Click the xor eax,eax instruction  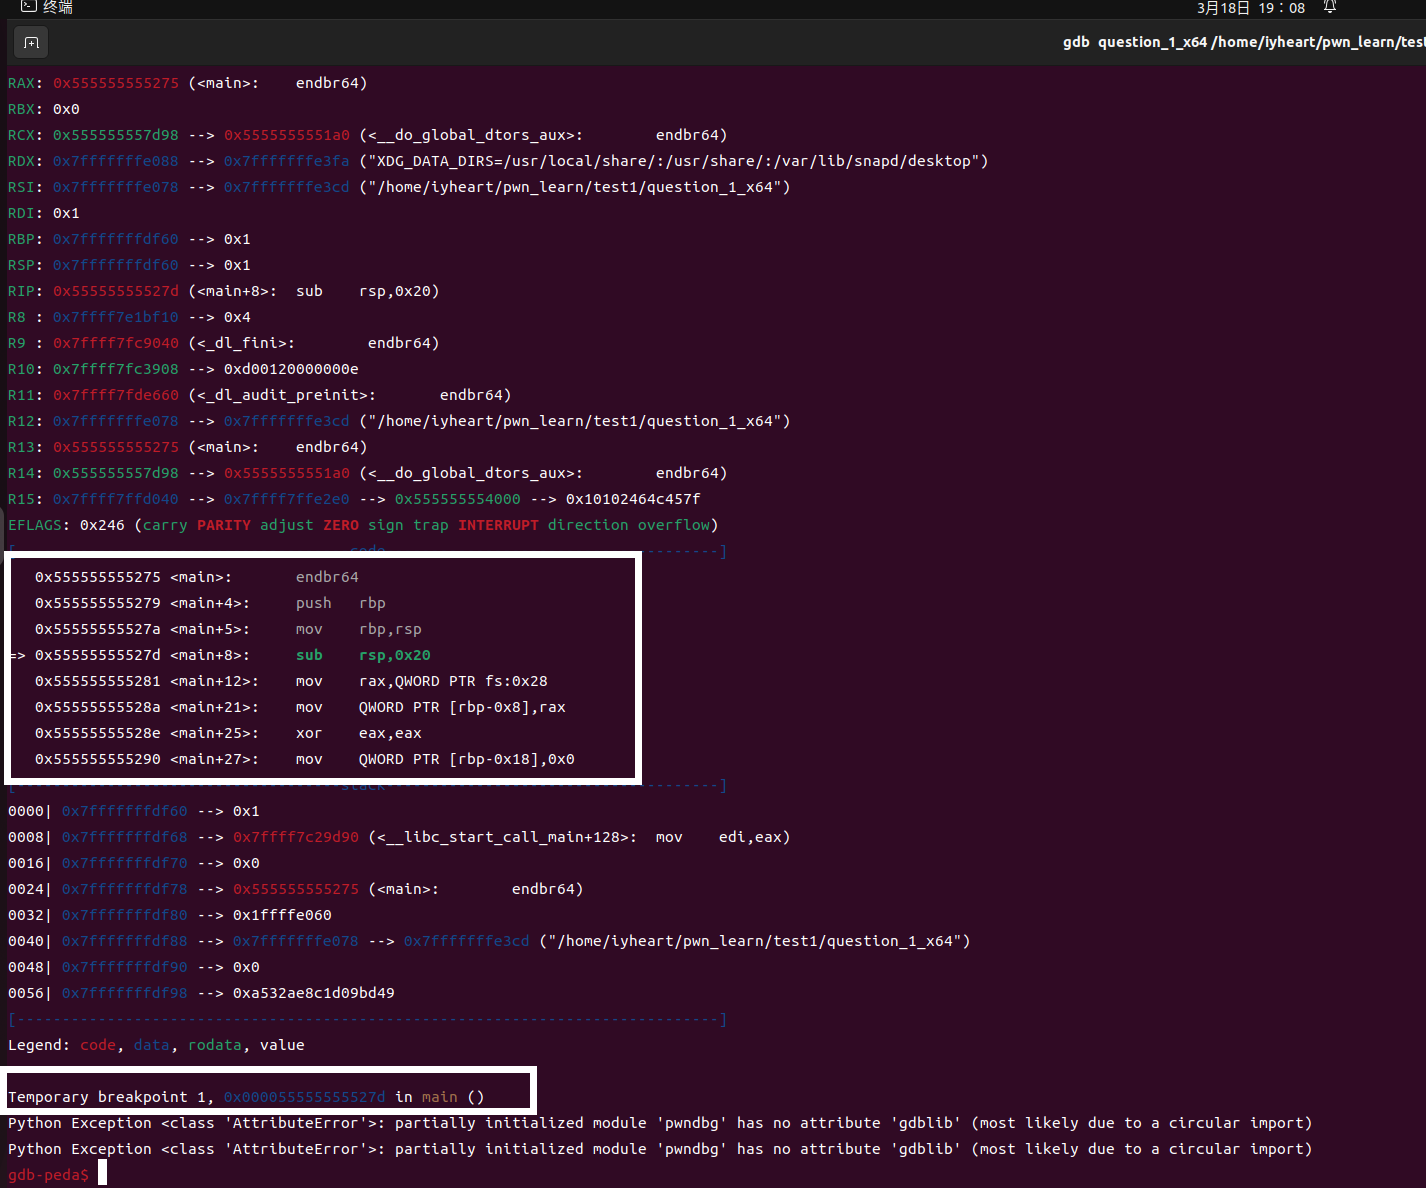pos(359,733)
